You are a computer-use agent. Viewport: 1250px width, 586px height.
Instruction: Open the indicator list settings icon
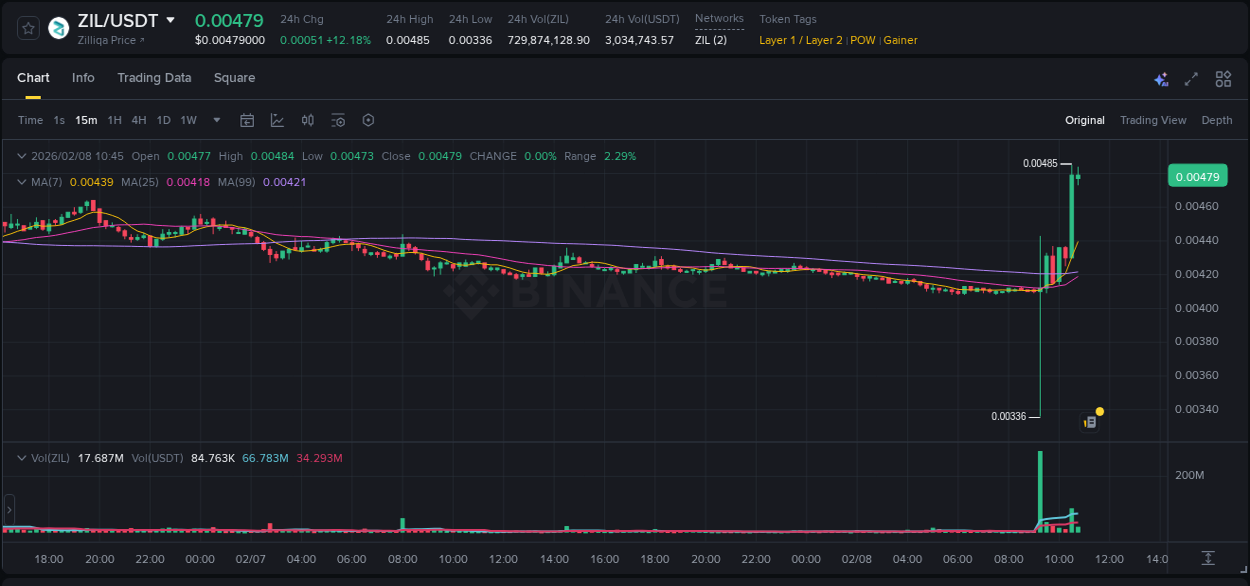(x=338, y=120)
